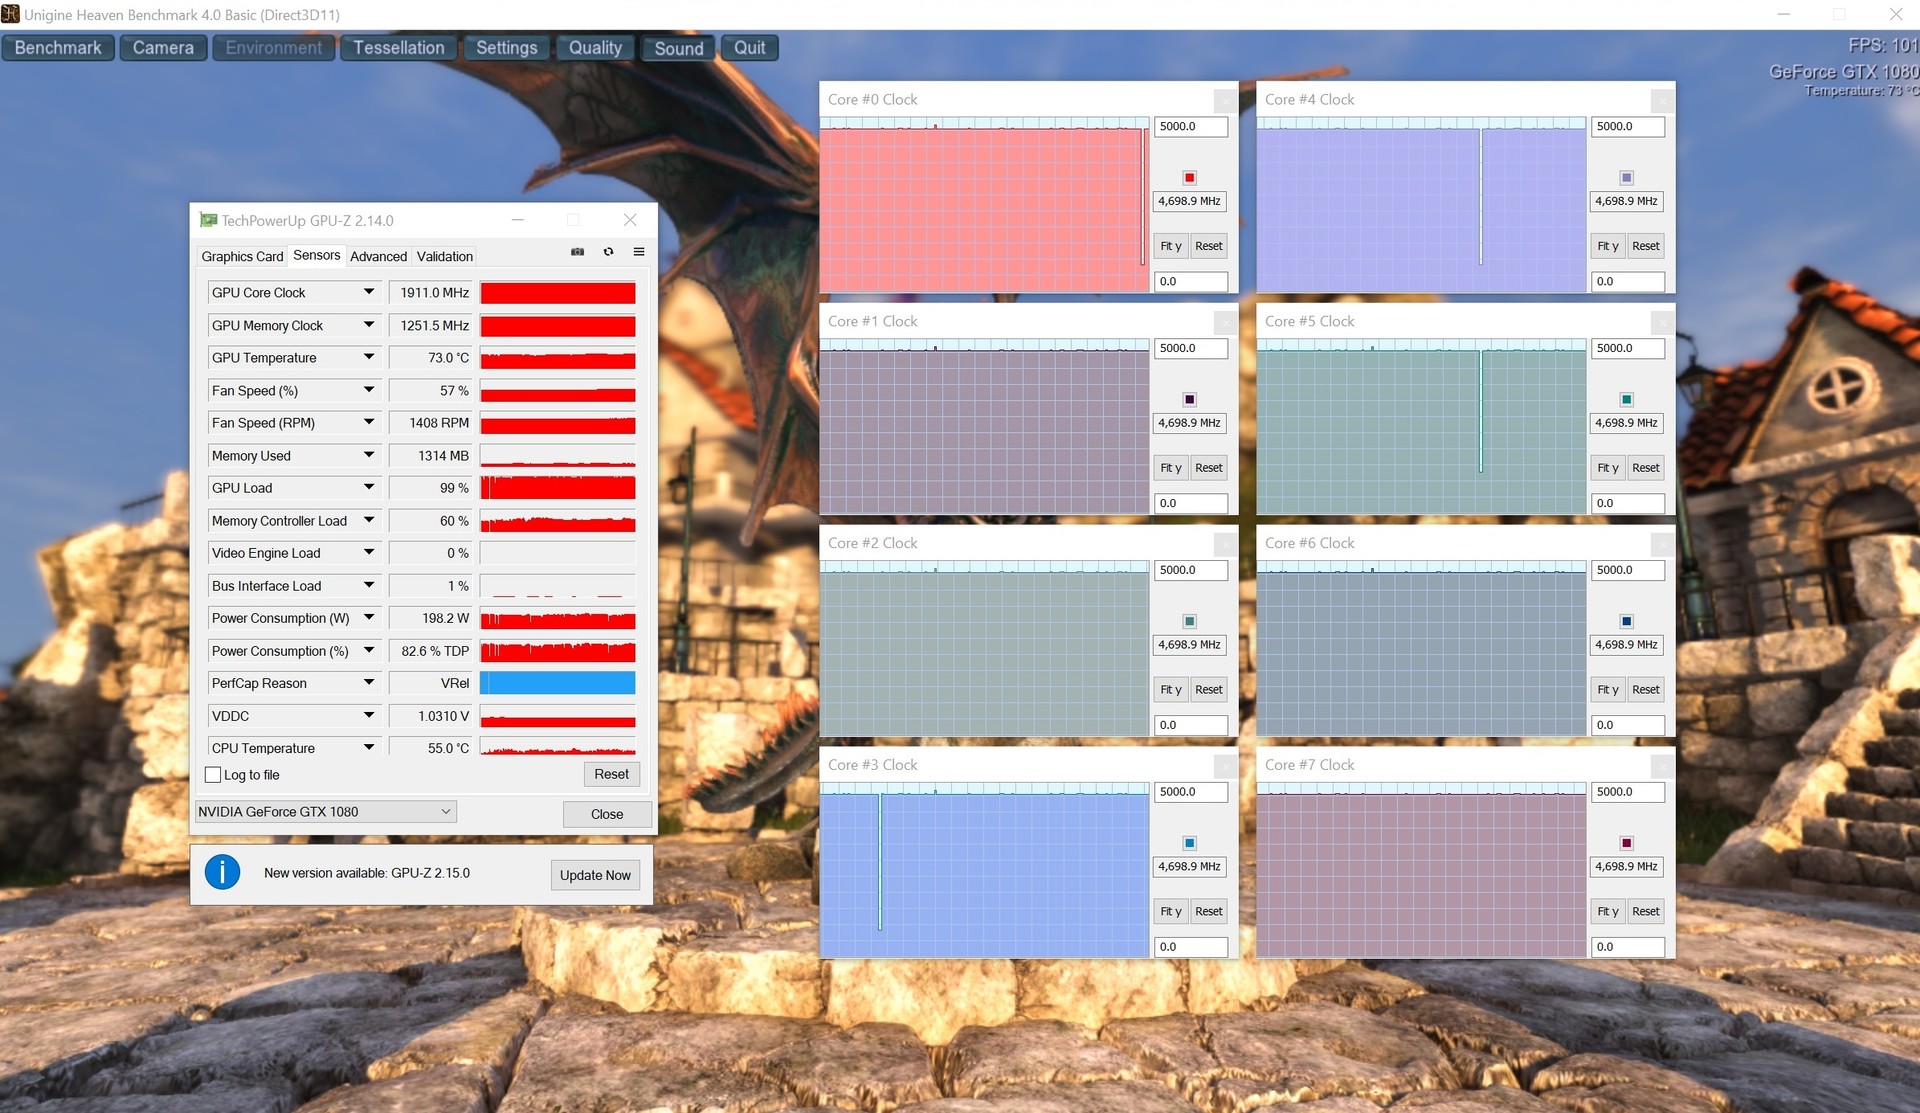Open the Tessellation menu in Heaven Benchmark
The height and width of the screenshot is (1113, 1920).
click(398, 48)
